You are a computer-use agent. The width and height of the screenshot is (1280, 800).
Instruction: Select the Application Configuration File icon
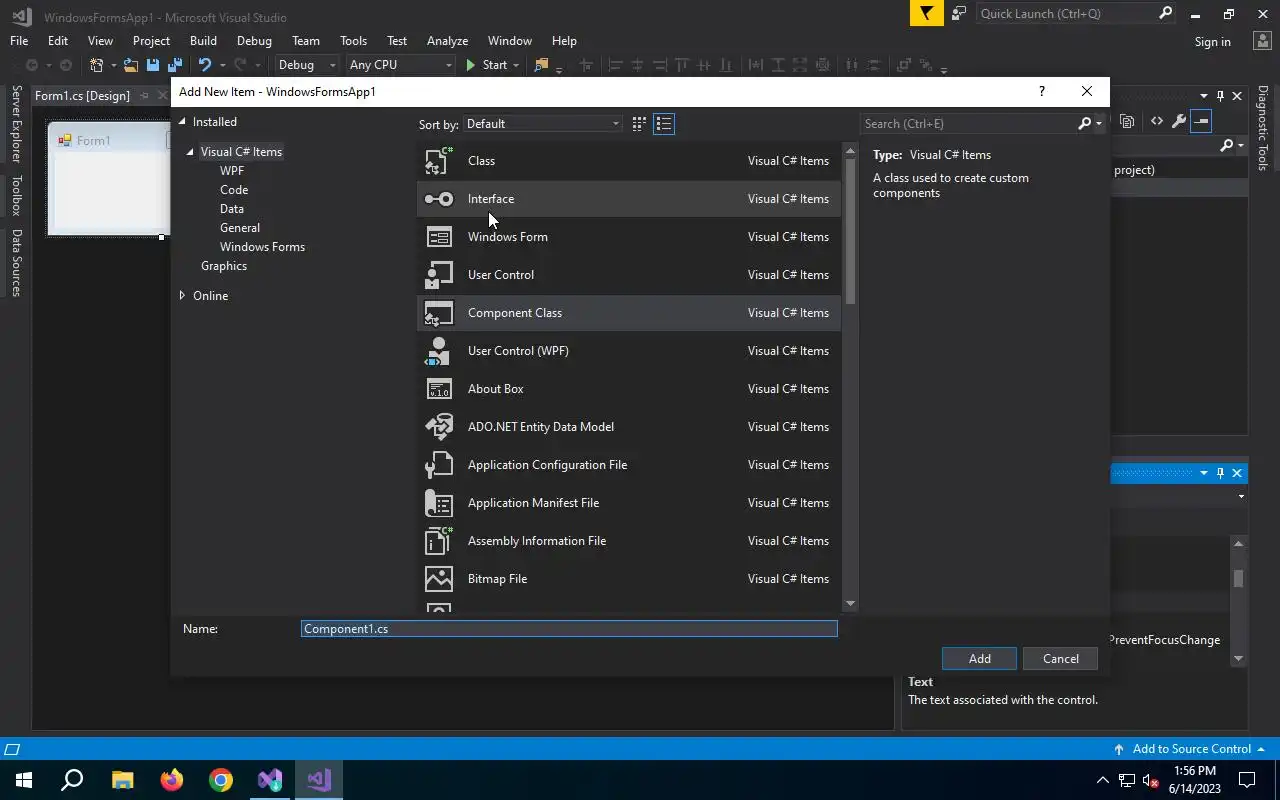click(x=439, y=465)
